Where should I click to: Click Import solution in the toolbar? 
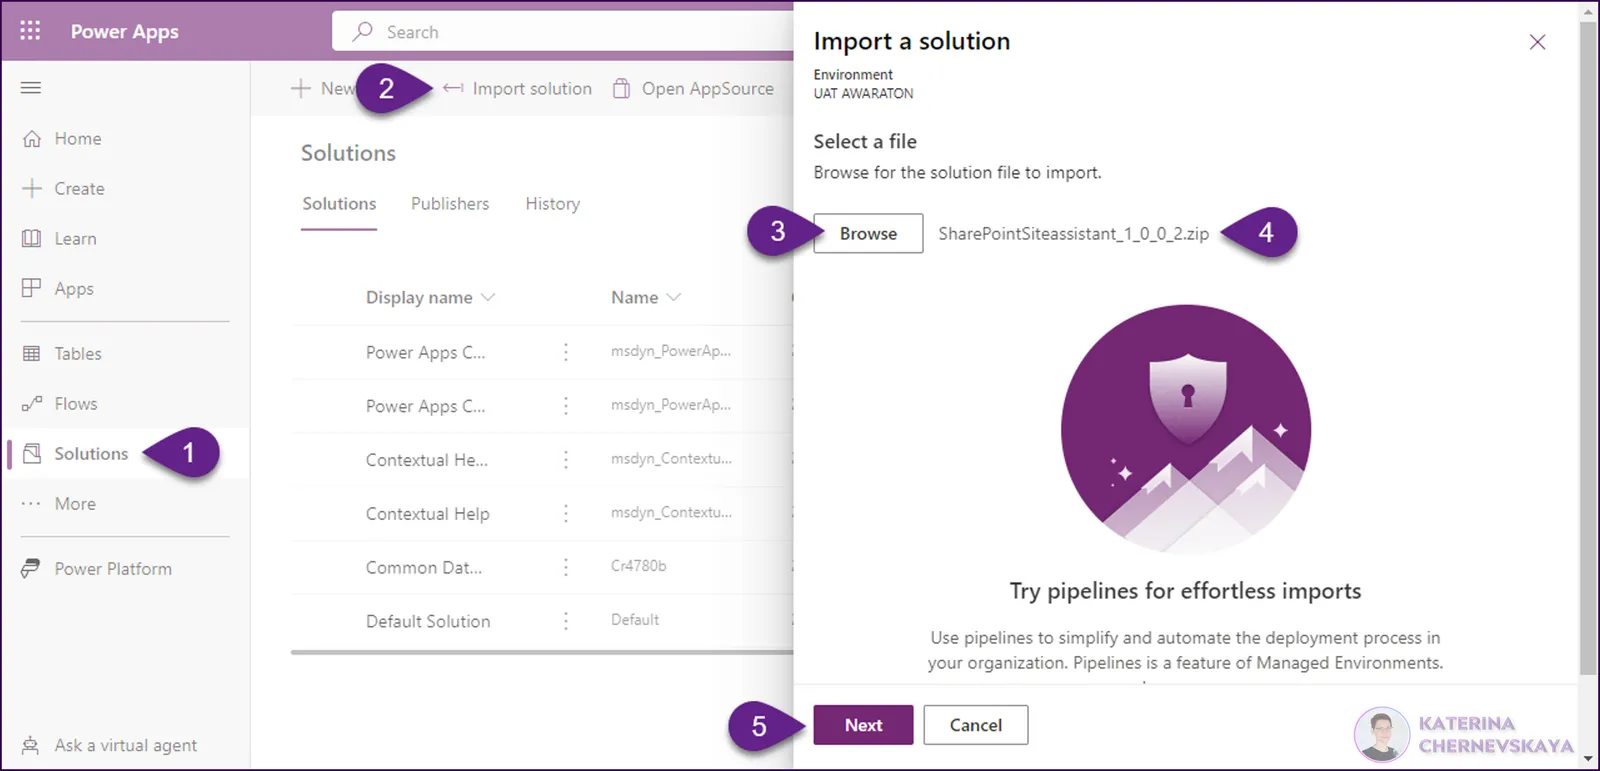point(517,89)
